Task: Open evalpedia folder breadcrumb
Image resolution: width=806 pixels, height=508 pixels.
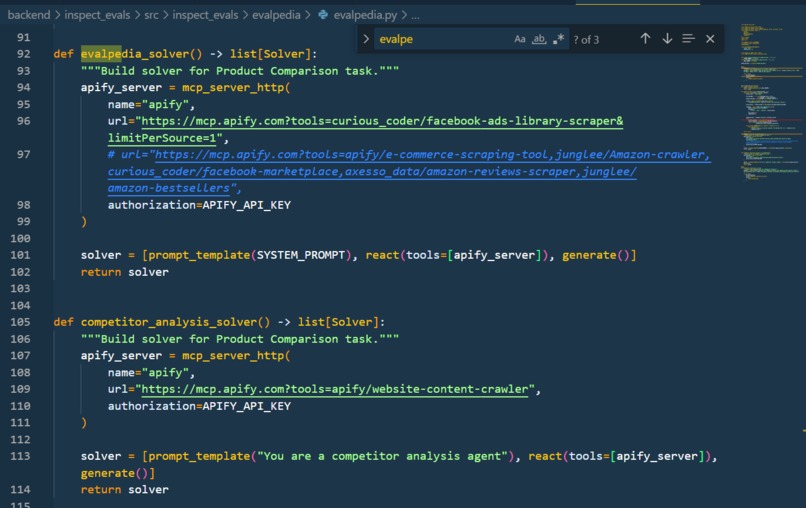Action: click(x=276, y=15)
